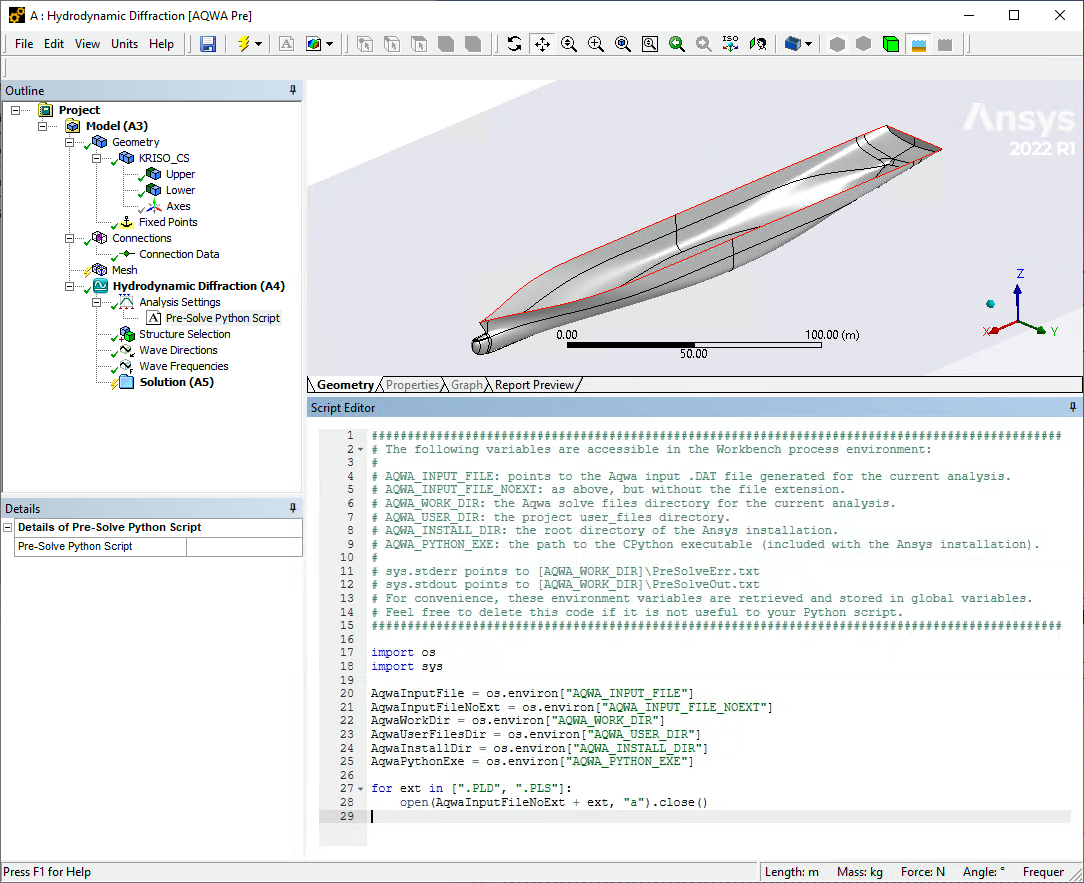Image resolution: width=1084 pixels, height=883 pixels.
Task: Collapse the Geometry tree node
Action: [x=70, y=142]
